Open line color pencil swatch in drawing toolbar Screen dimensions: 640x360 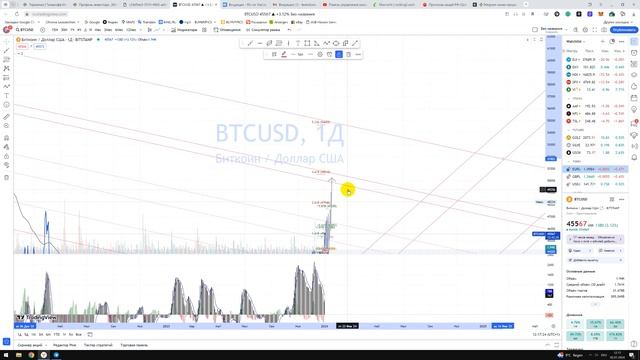pyautogui.click(x=284, y=54)
